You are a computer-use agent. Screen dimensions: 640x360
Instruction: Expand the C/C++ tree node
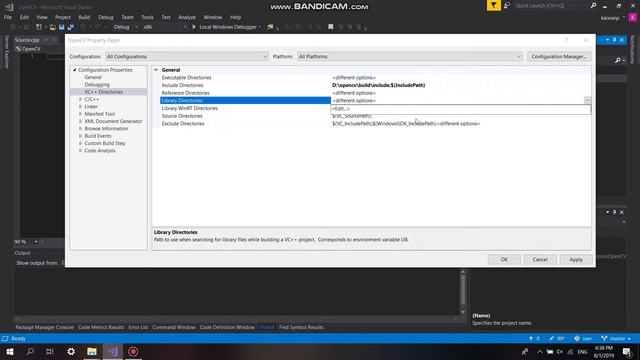pos(80,99)
